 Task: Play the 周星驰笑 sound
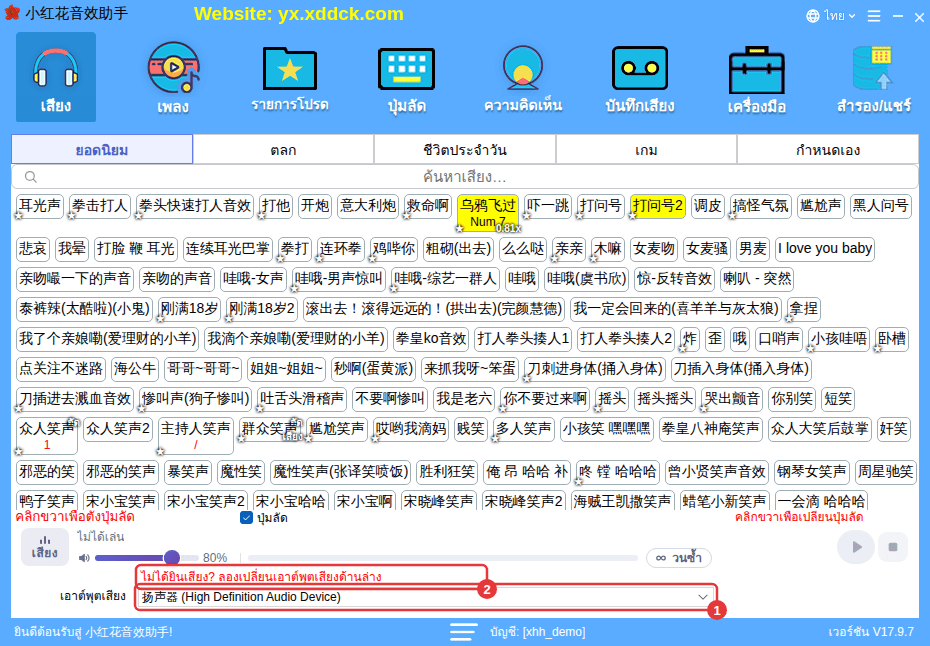point(886,472)
